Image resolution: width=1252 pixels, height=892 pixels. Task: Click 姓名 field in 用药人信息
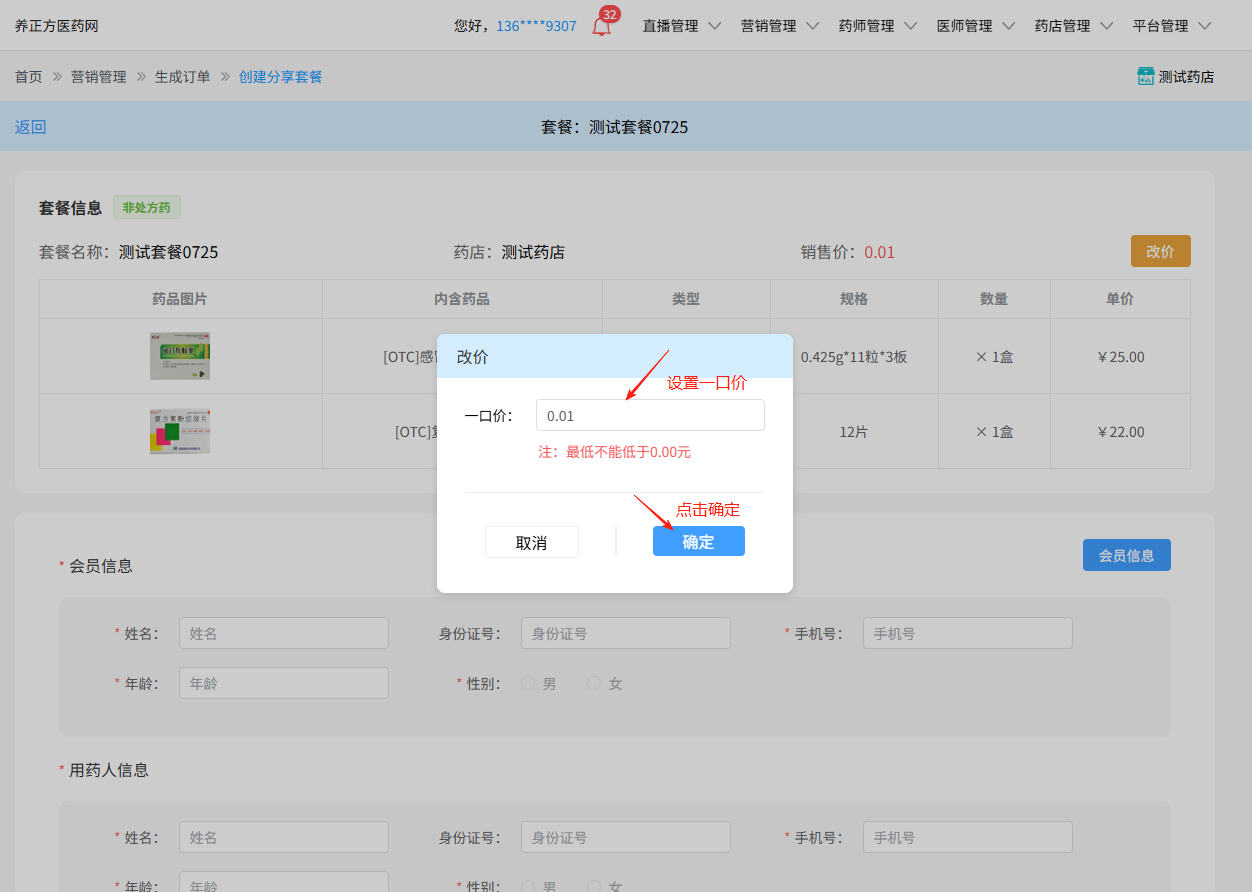[284, 837]
